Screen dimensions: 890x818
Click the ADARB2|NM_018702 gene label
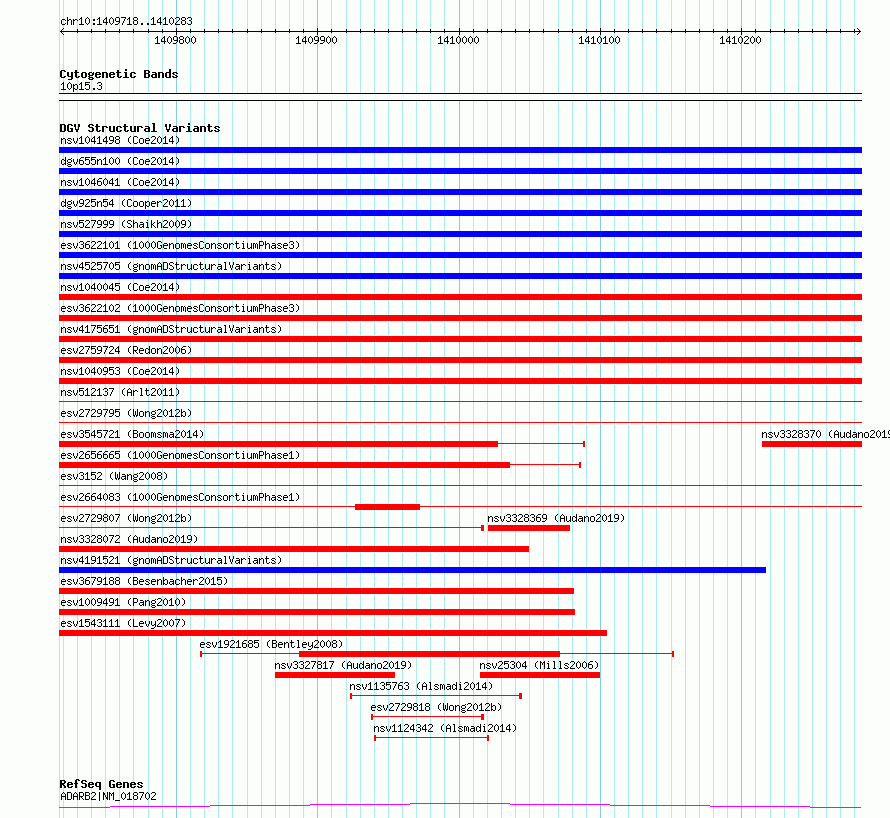(x=108, y=796)
